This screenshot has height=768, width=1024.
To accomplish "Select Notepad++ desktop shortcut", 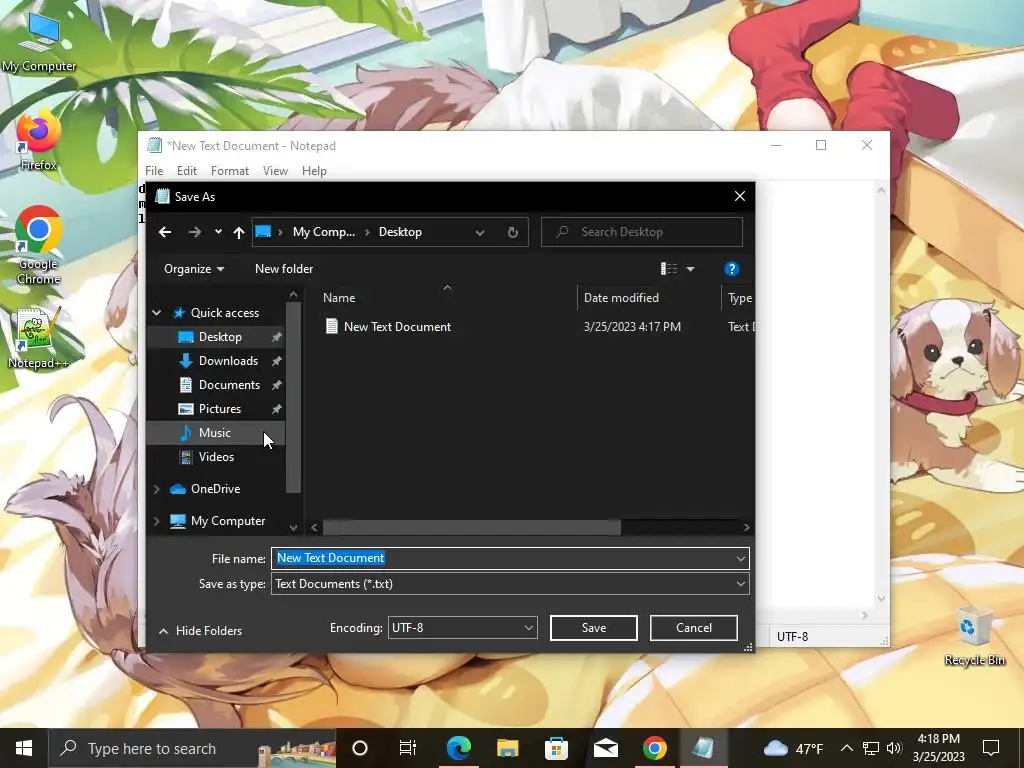I will [39, 338].
